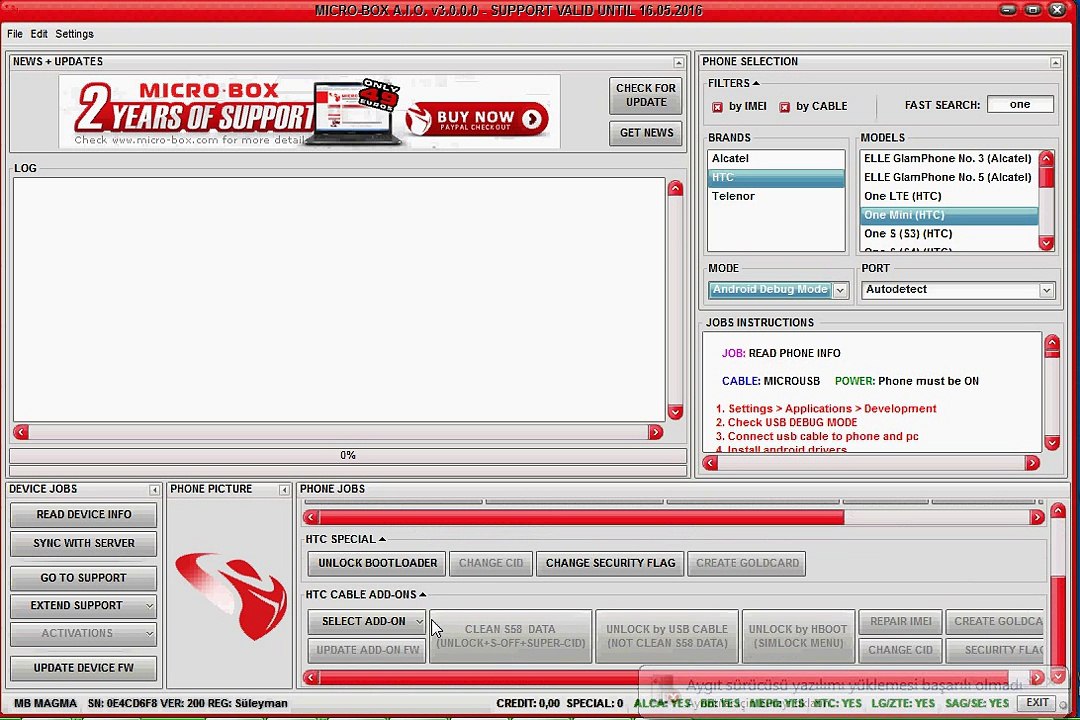Screen dimensions: 1080x720
Task: Focus the FAST SEARCH input field
Action: click(1020, 105)
